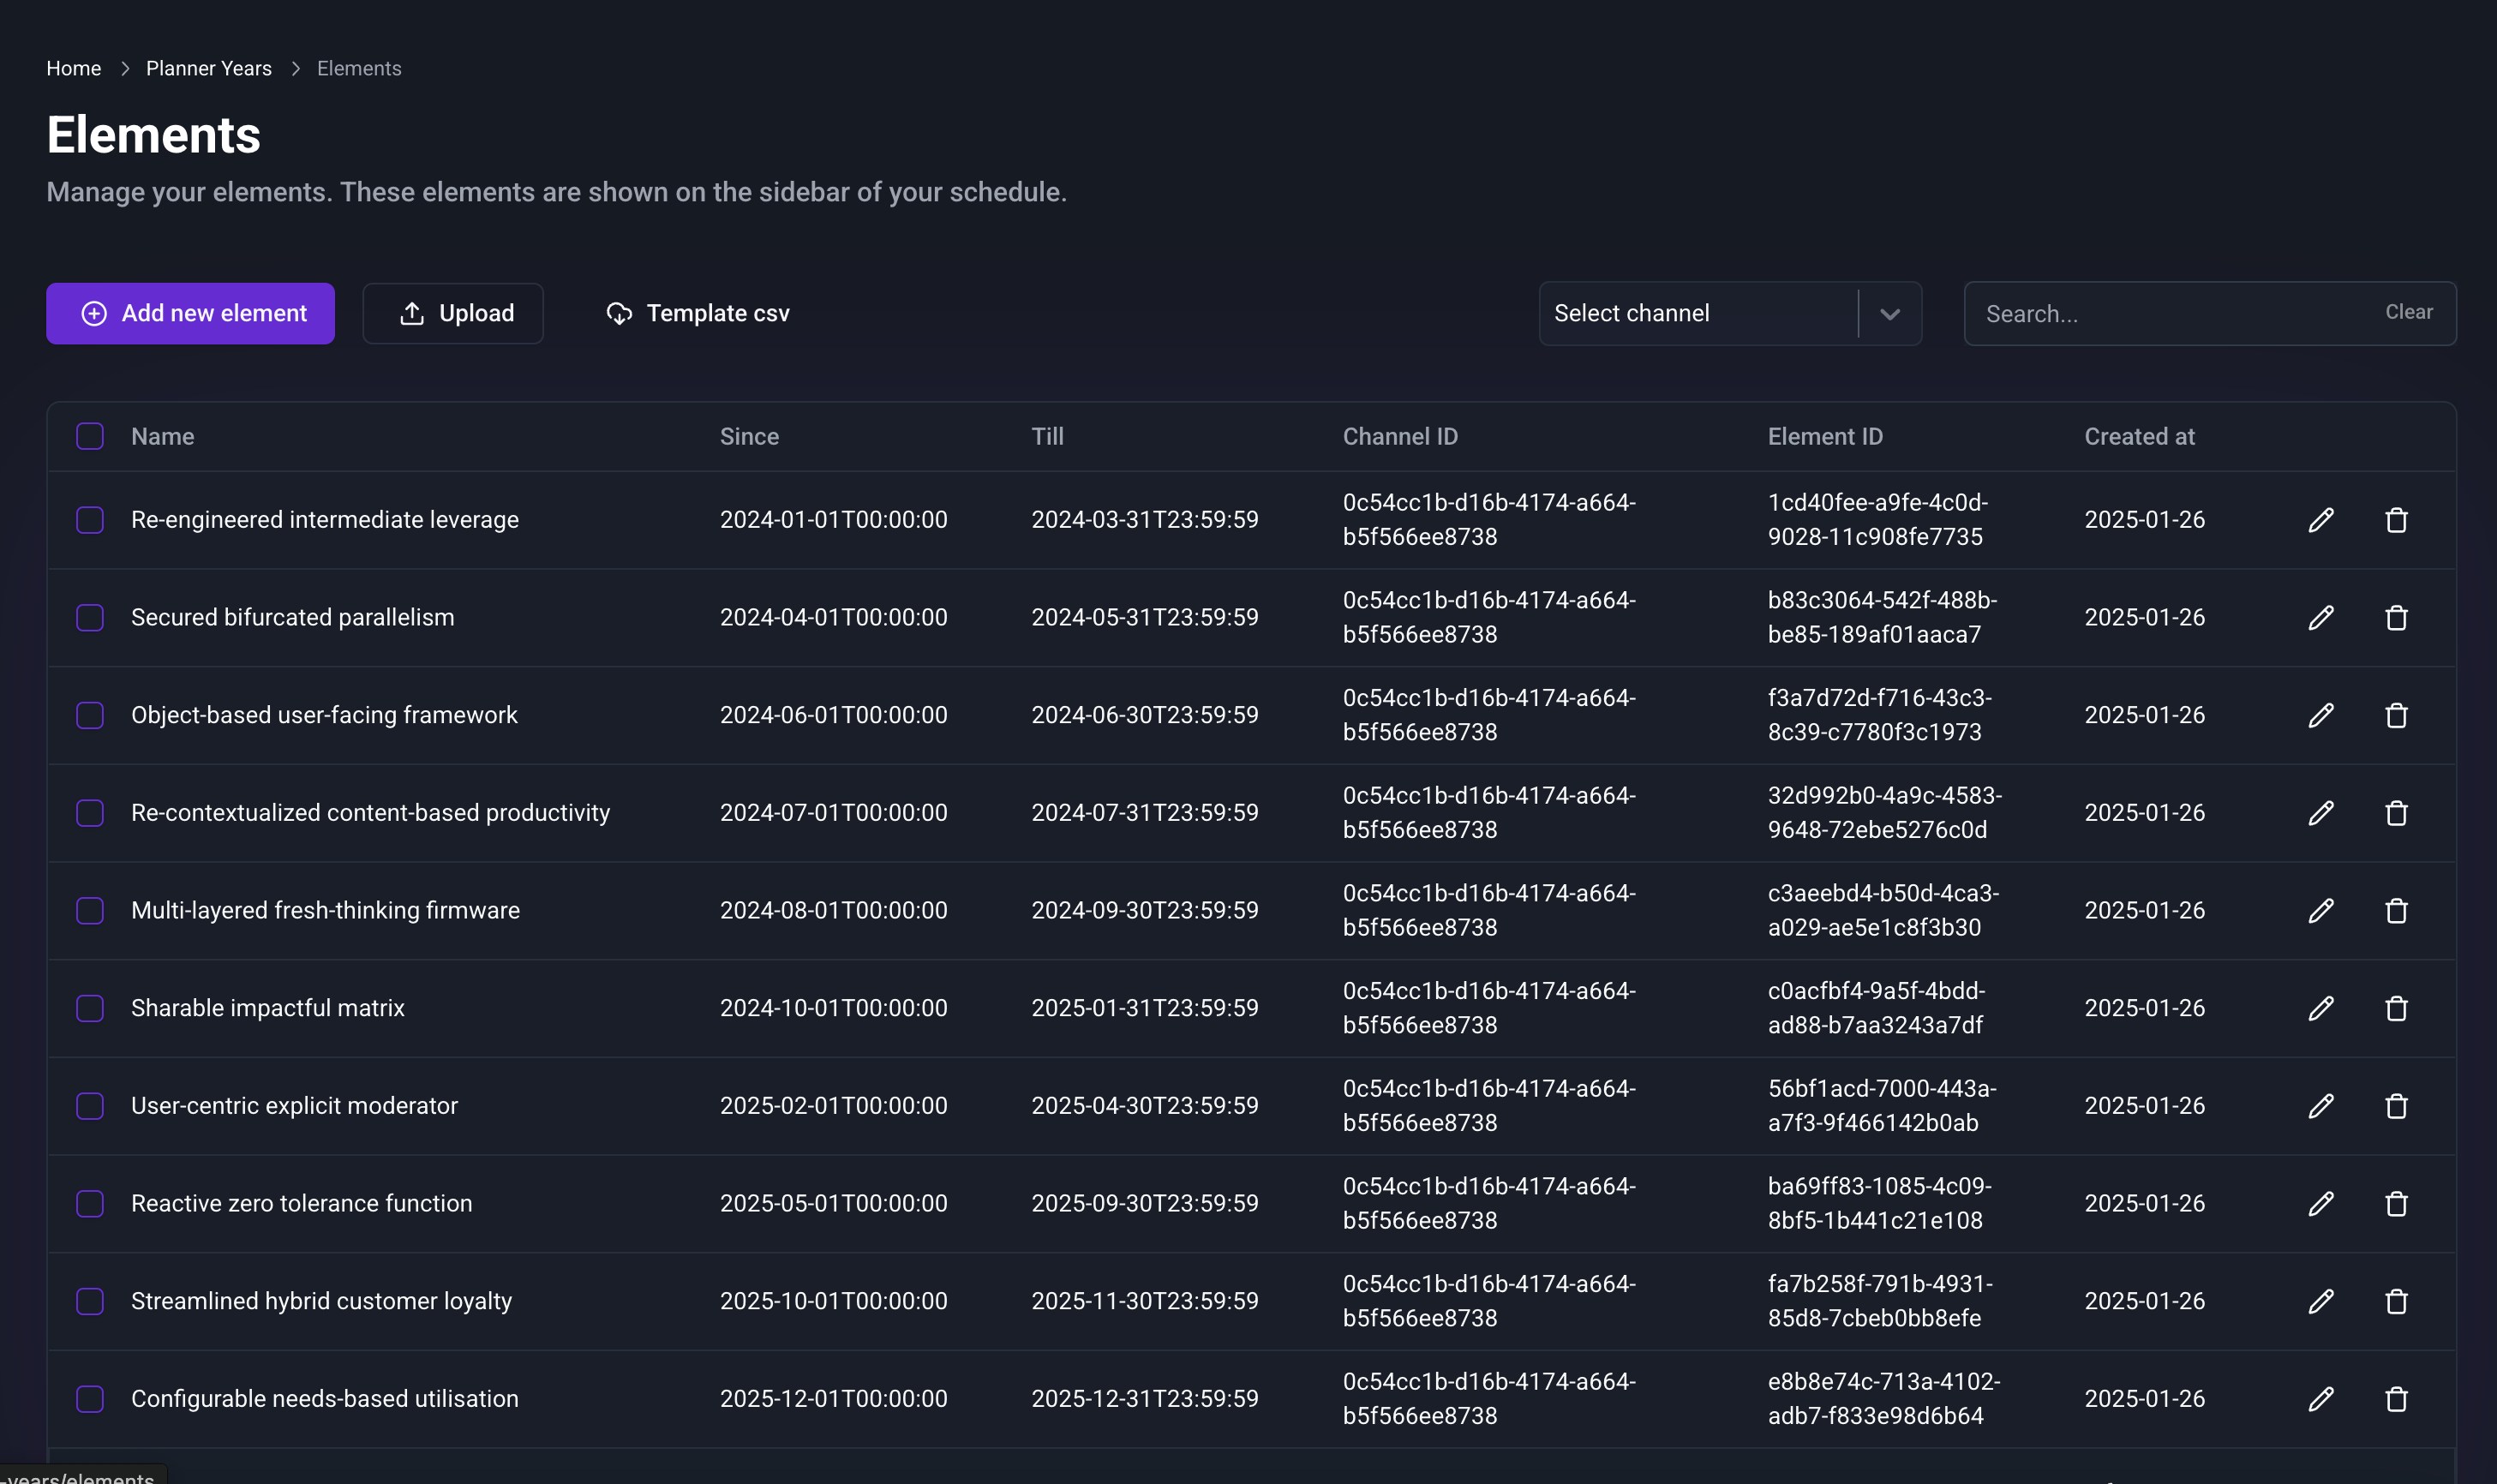Download the Template csv
Viewport: 2497px width, 1484px height.
pos(698,314)
